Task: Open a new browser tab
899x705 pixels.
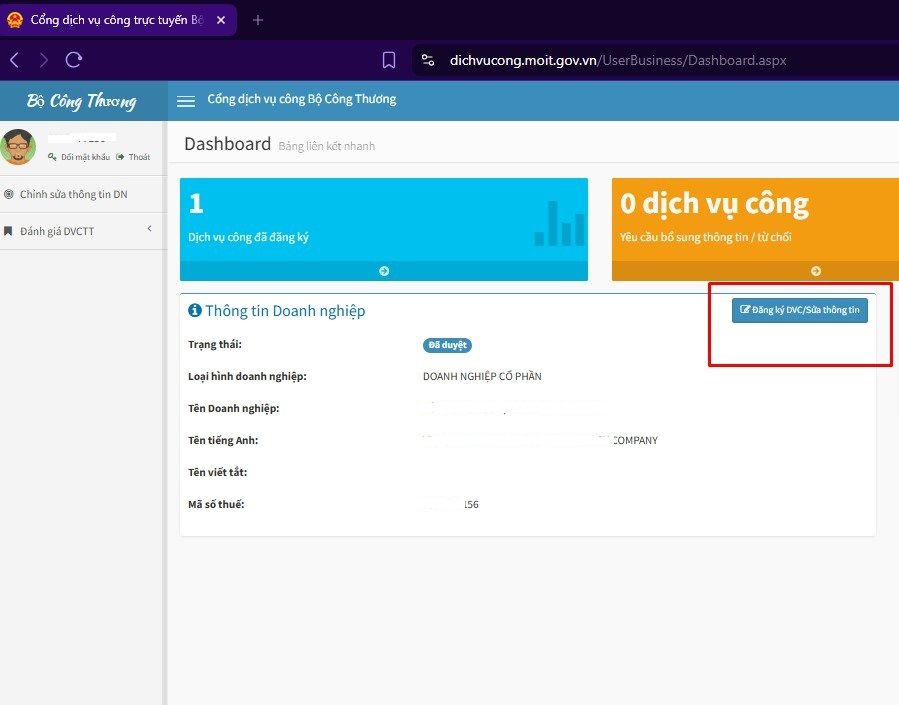Action: 258,20
